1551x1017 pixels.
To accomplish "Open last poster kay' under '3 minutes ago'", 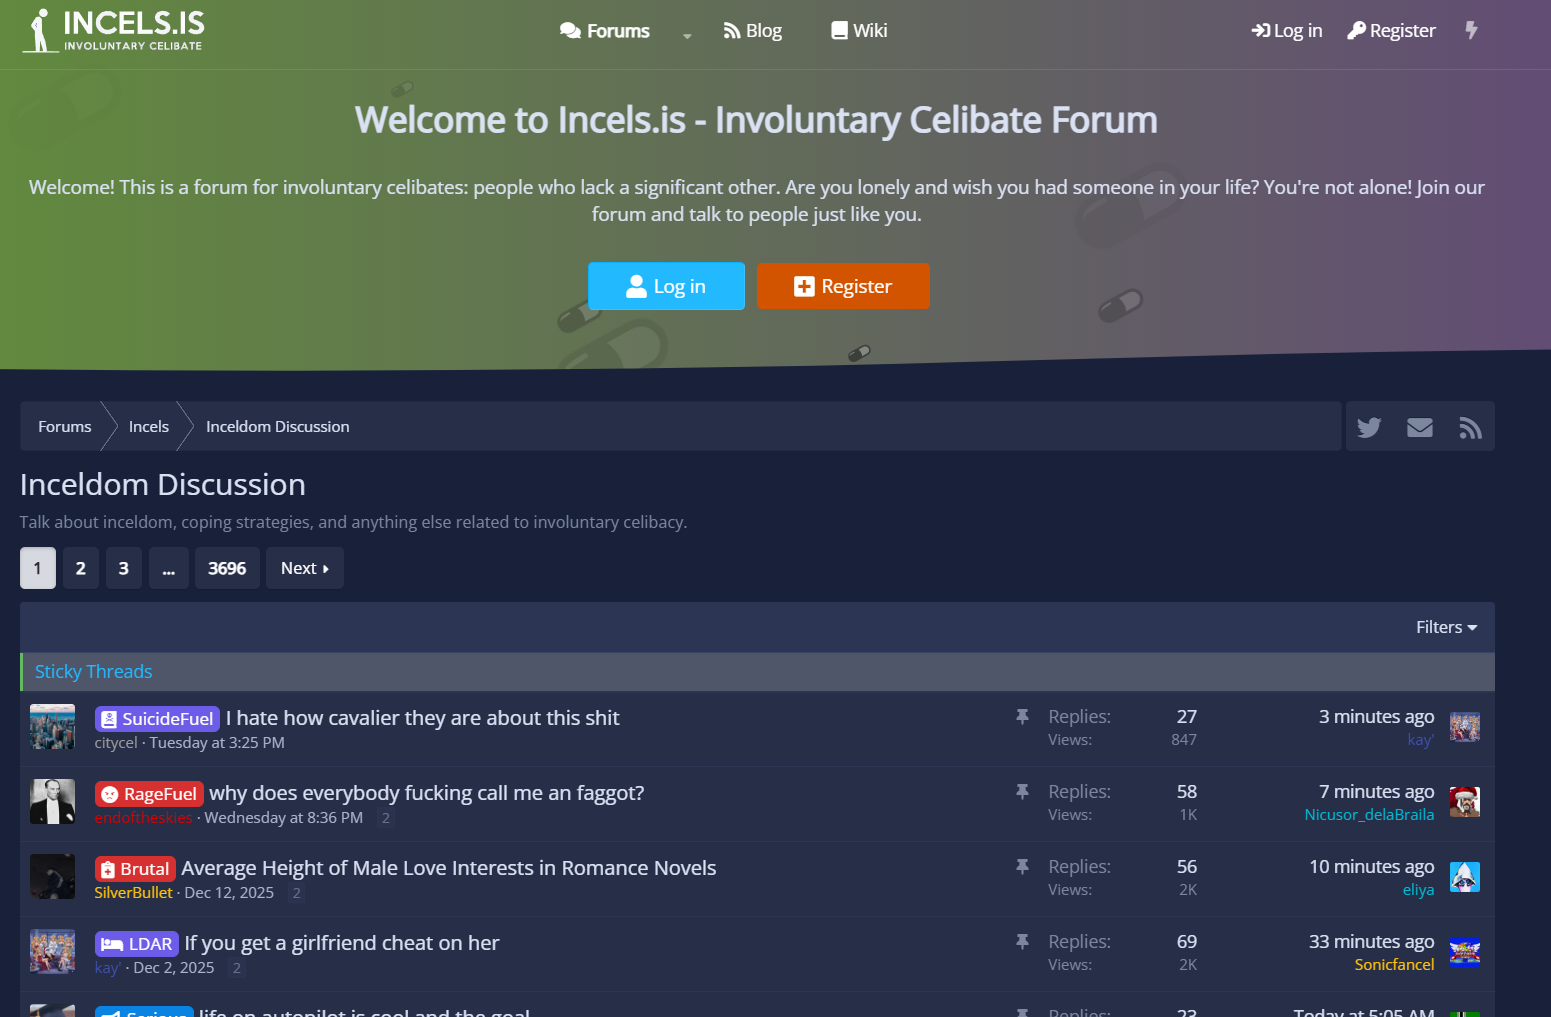I will 1421,740.
